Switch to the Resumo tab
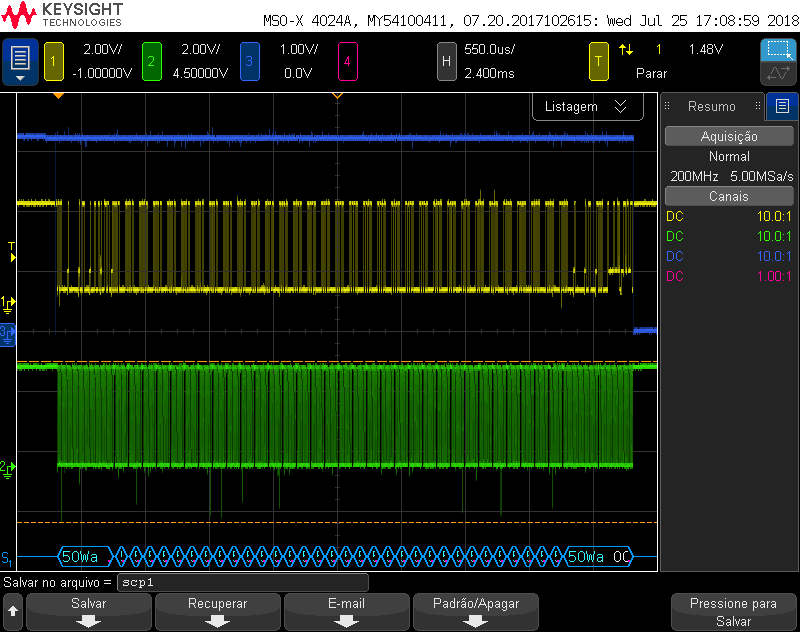Screen dimensions: 800x632 [712, 107]
